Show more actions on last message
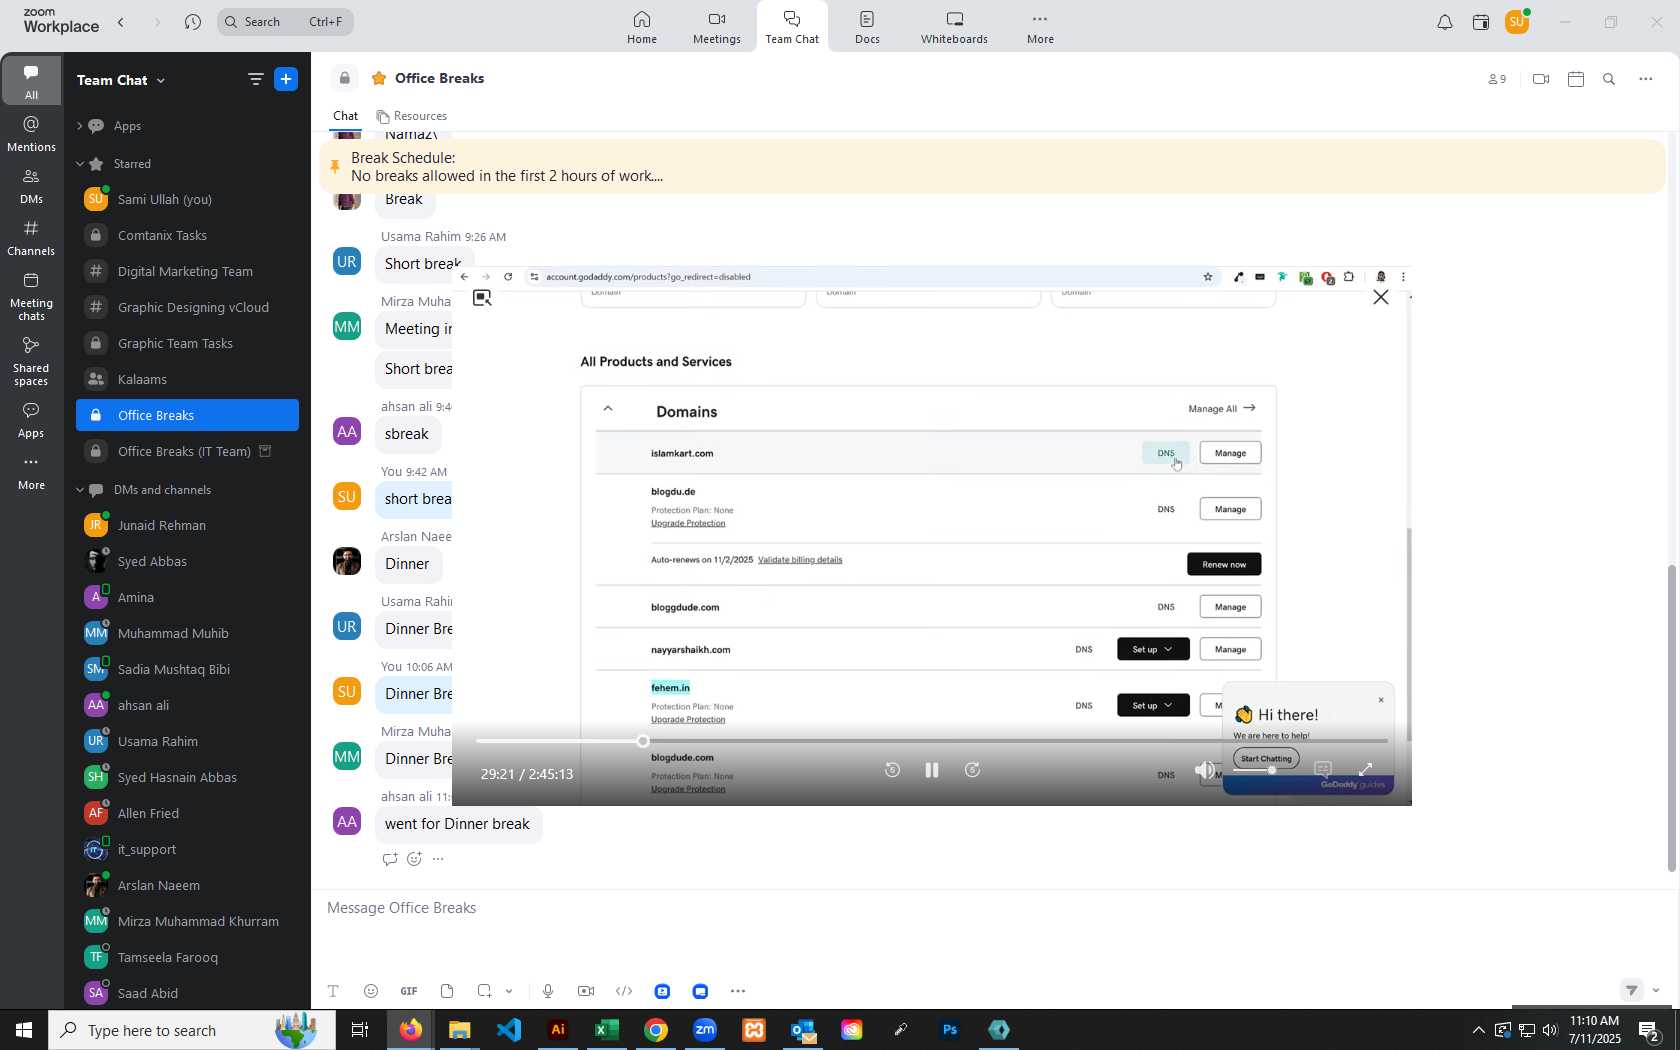The height and width of the screenshot is (1050, 1680). 438,859
